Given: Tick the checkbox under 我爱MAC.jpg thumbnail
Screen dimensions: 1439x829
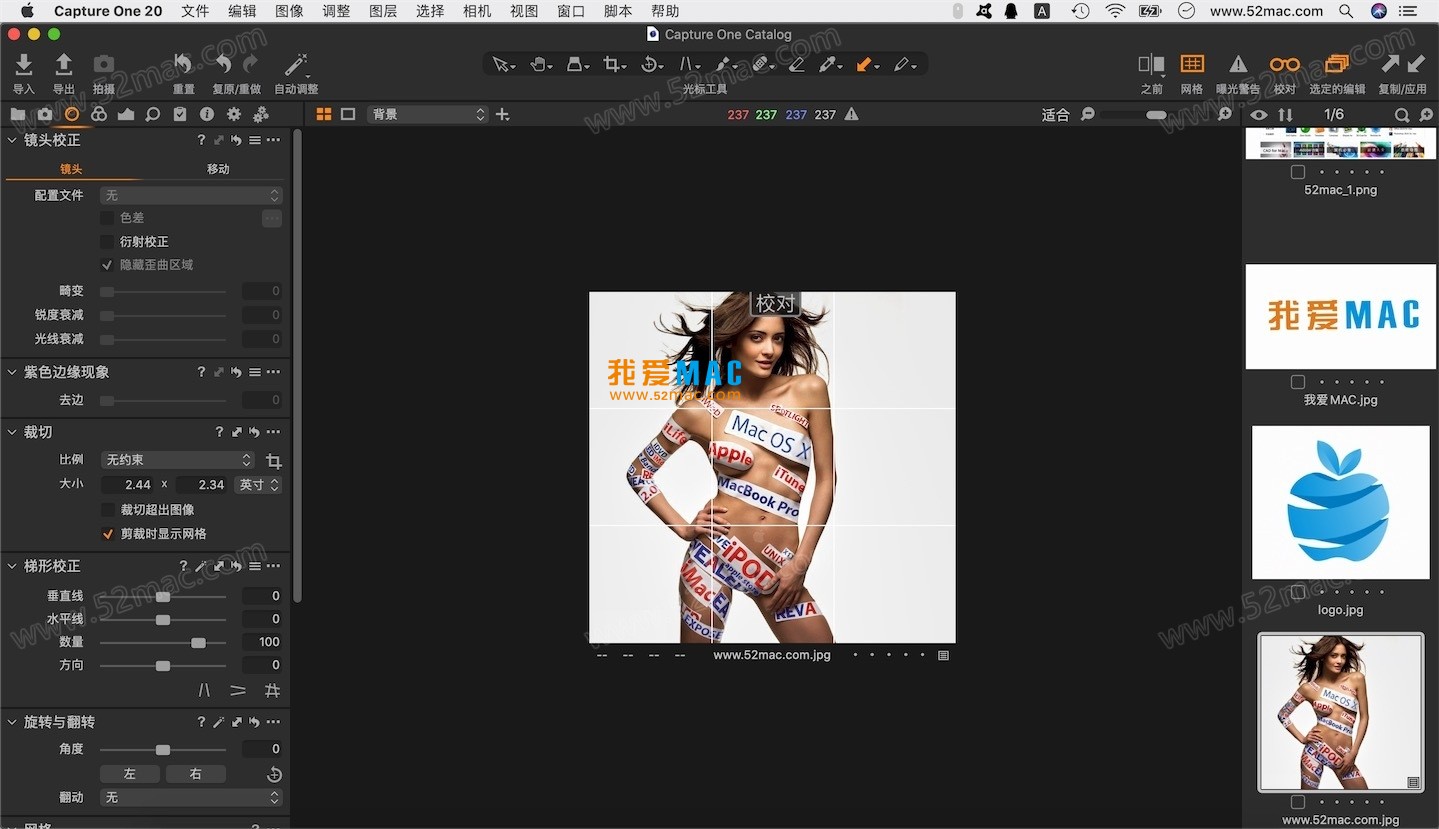Looking at the screenshot, I should point(1297,382).
